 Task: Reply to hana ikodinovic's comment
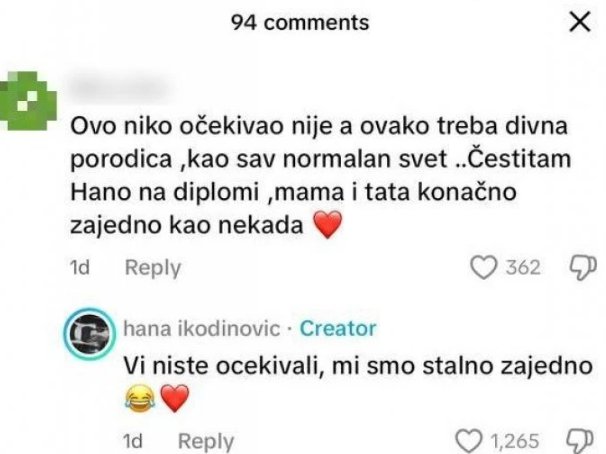pyautogui.click(x=205, y=440)
